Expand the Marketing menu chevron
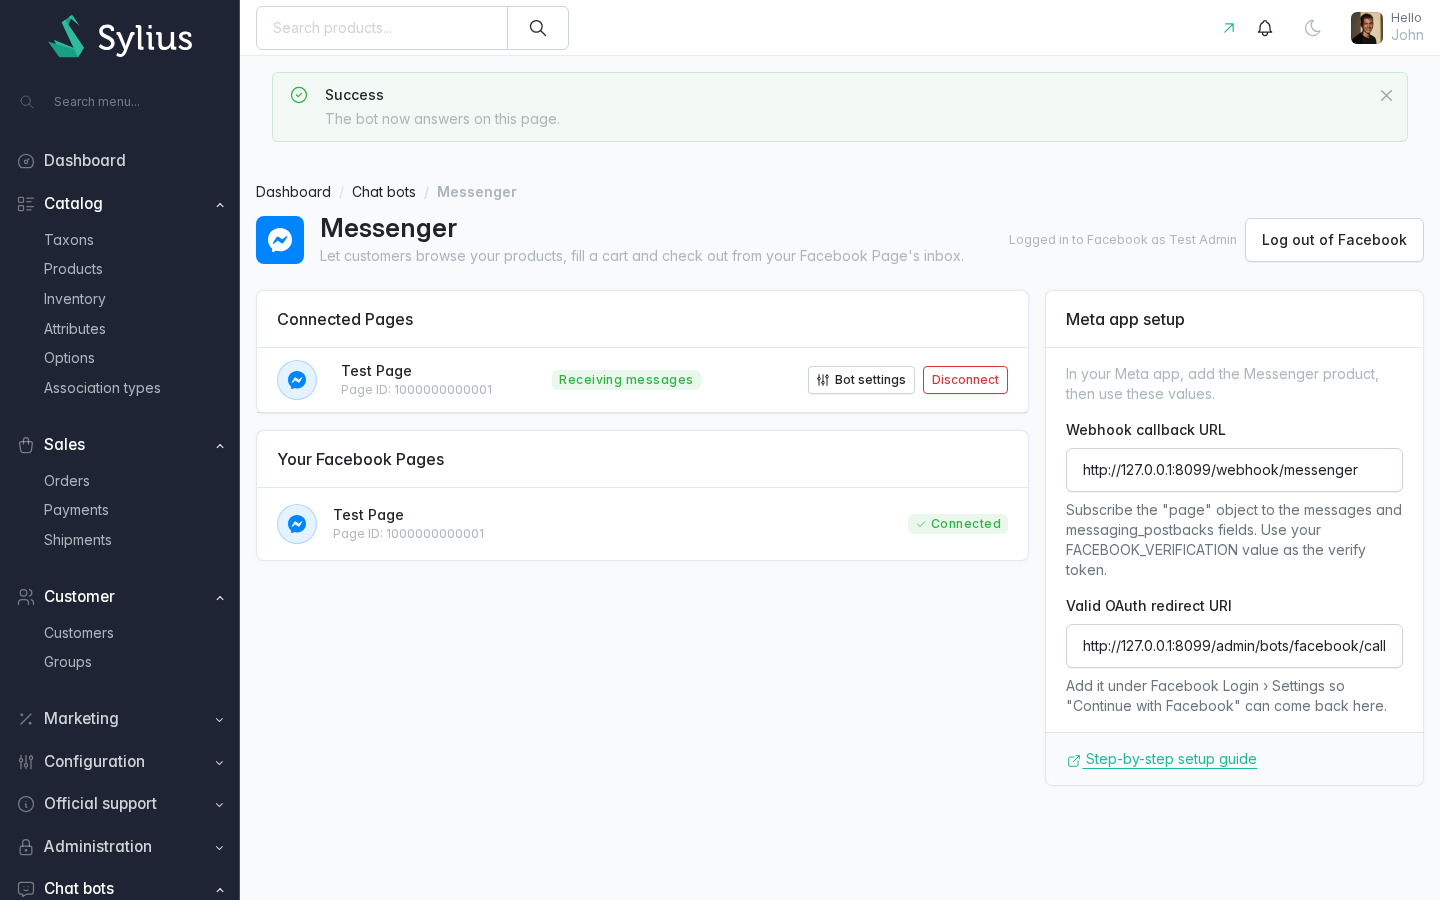Viewport: 1440px width, 900px height. [x=220, y=720]
